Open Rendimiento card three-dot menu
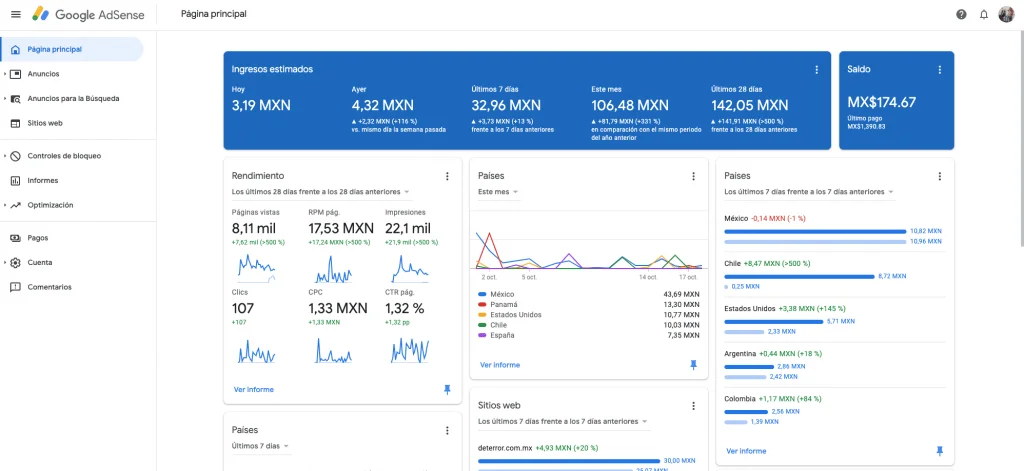The image size is (1024, 471). [x=447, y=176]
